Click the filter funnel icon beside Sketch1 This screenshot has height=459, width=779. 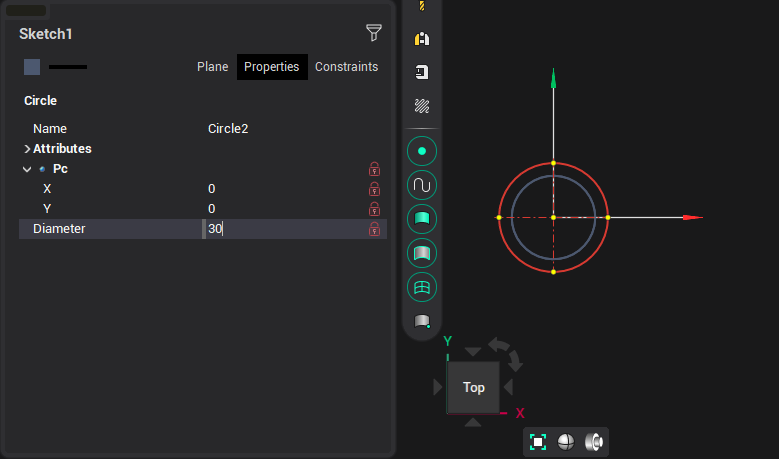pyautogui.click(x=374, y=33)
